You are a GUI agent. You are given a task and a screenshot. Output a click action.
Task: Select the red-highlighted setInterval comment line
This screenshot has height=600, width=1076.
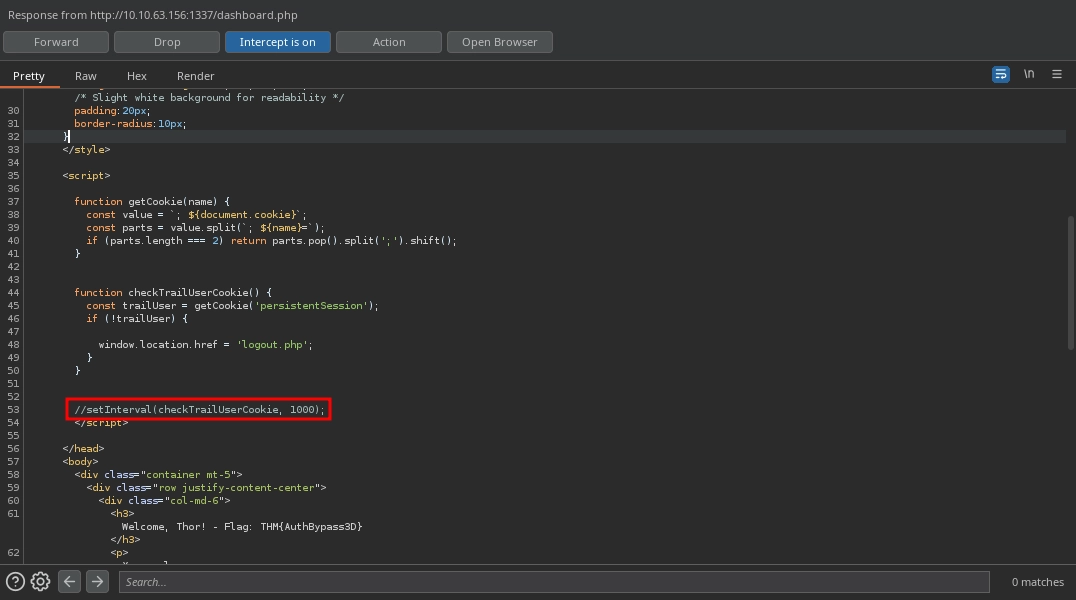point(199,409)
